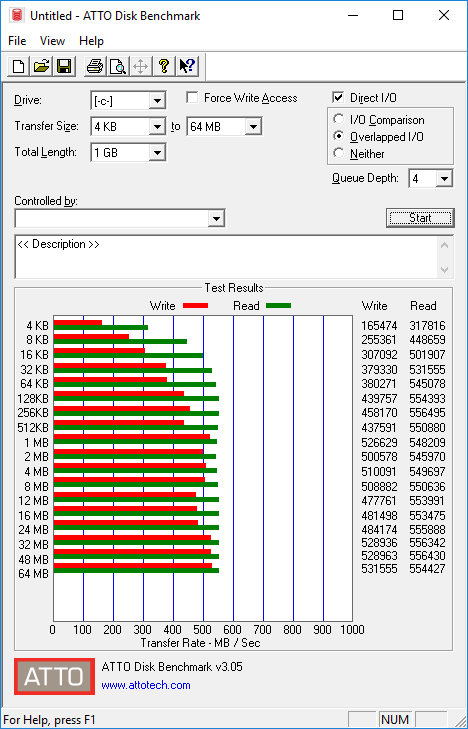Image resolution: width=468 pixels, height=729 pixels.
Task: Click the red write bar for 4 KB
Action: pyautogui.click(x=78, y=323)
